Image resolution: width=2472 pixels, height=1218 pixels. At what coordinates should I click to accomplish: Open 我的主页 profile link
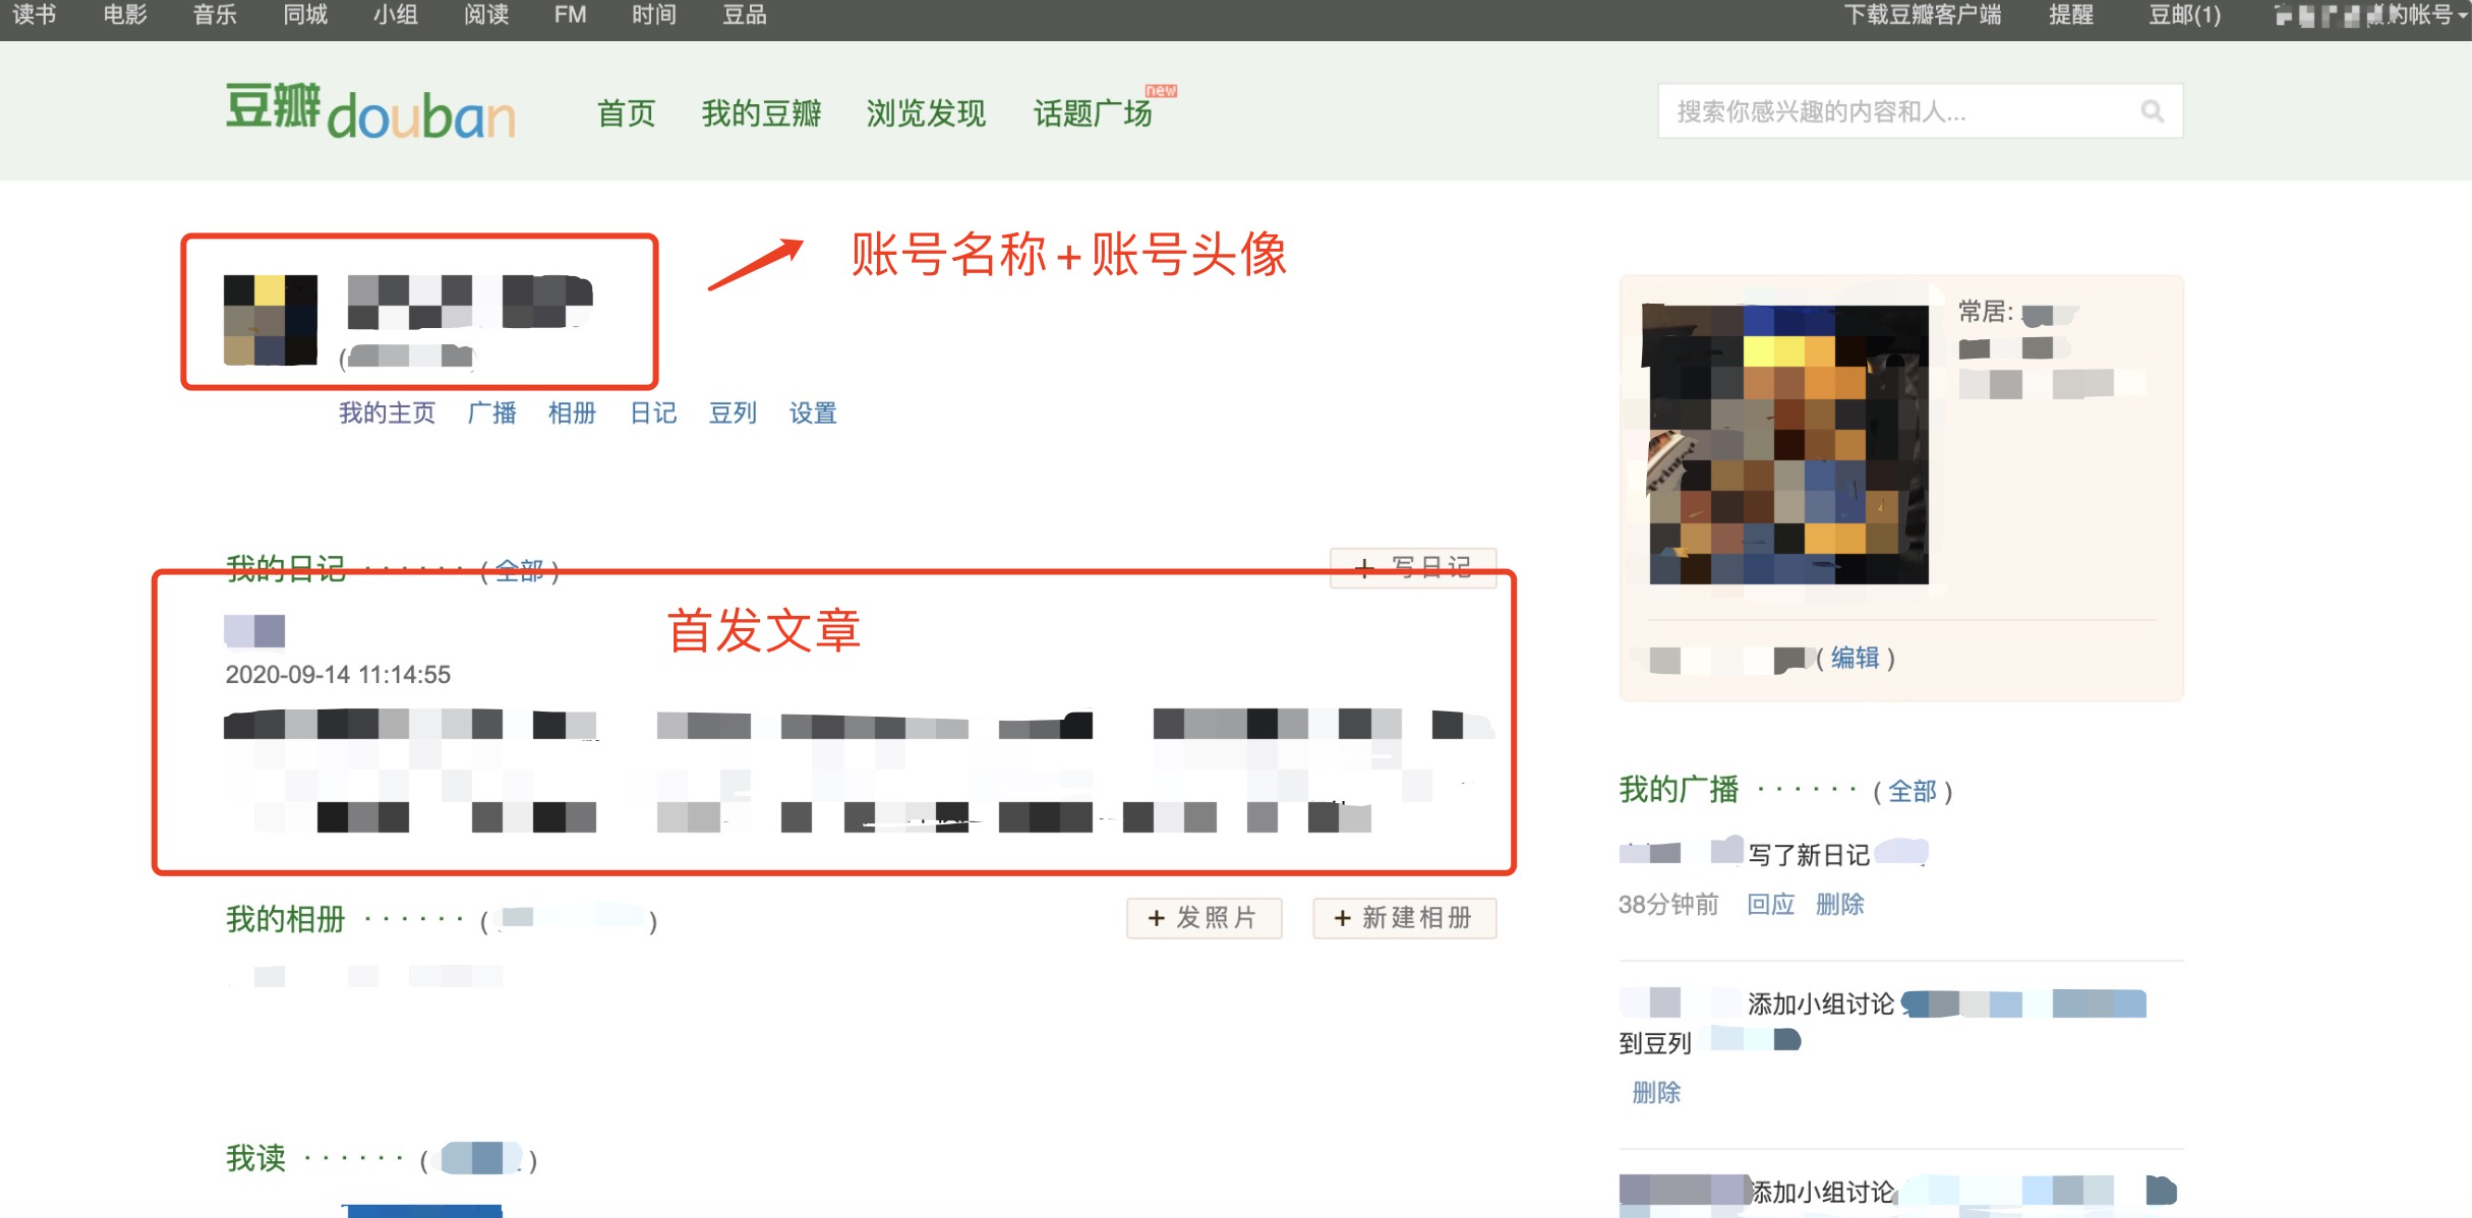(387, 413)
